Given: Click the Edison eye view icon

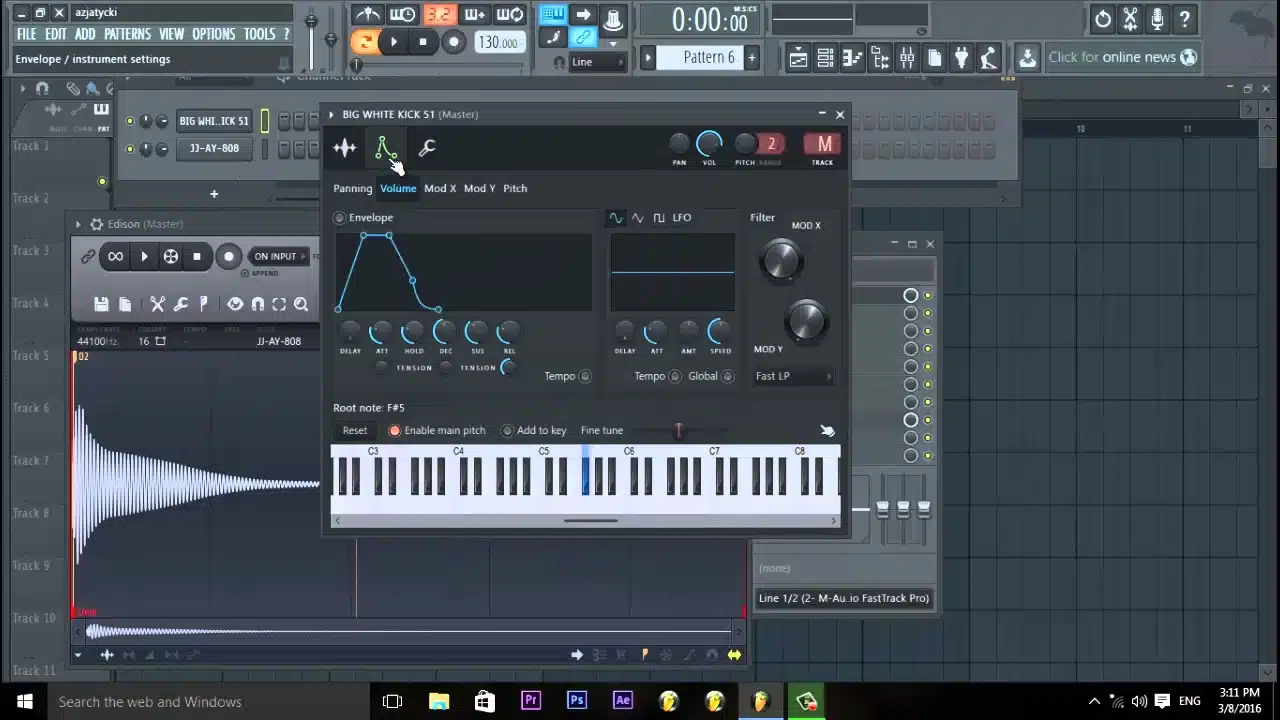Looking at the screenshot, I should point(235,304).
